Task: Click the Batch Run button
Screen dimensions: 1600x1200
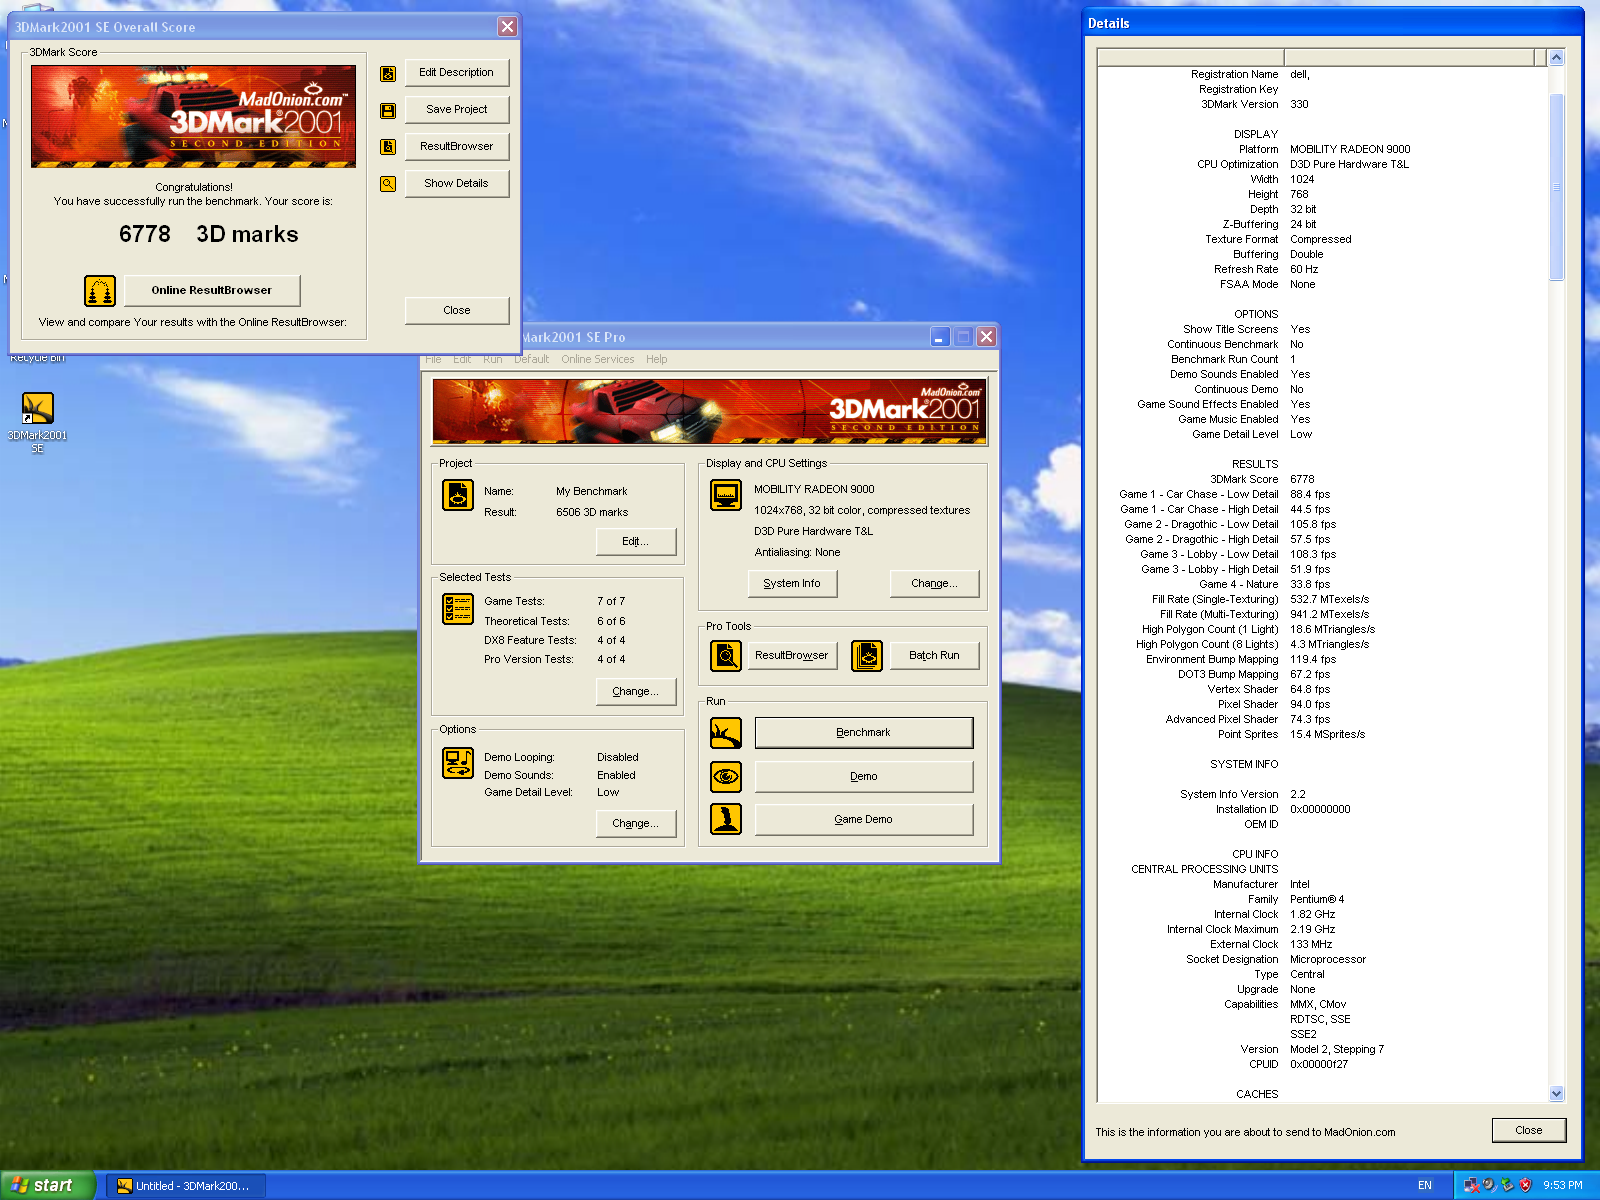Action: (x=935, y=656)
